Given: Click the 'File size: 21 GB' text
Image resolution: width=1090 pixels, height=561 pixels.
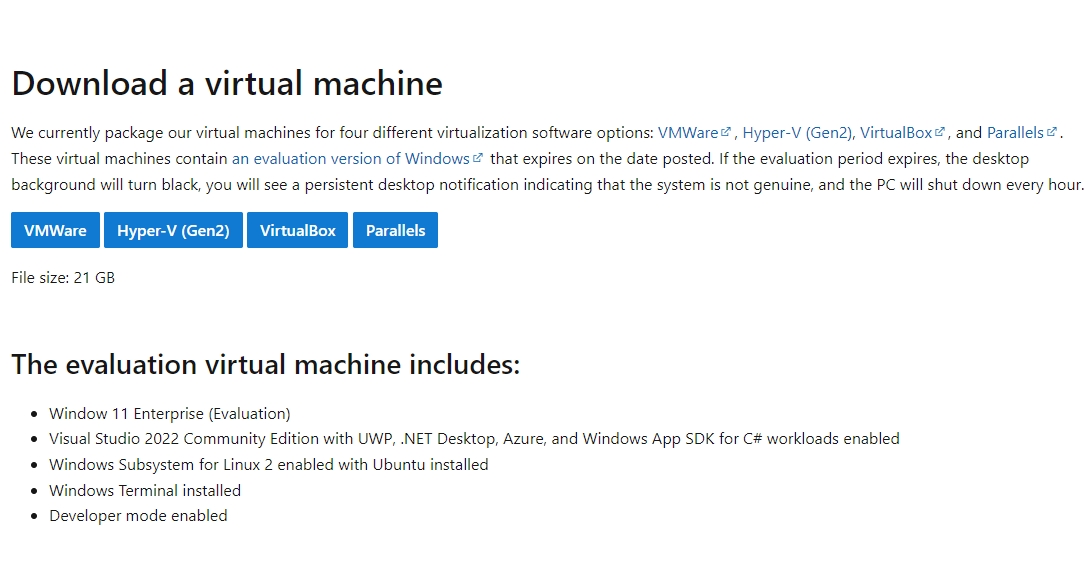Looking at the screenshot, I should (63, 278).
